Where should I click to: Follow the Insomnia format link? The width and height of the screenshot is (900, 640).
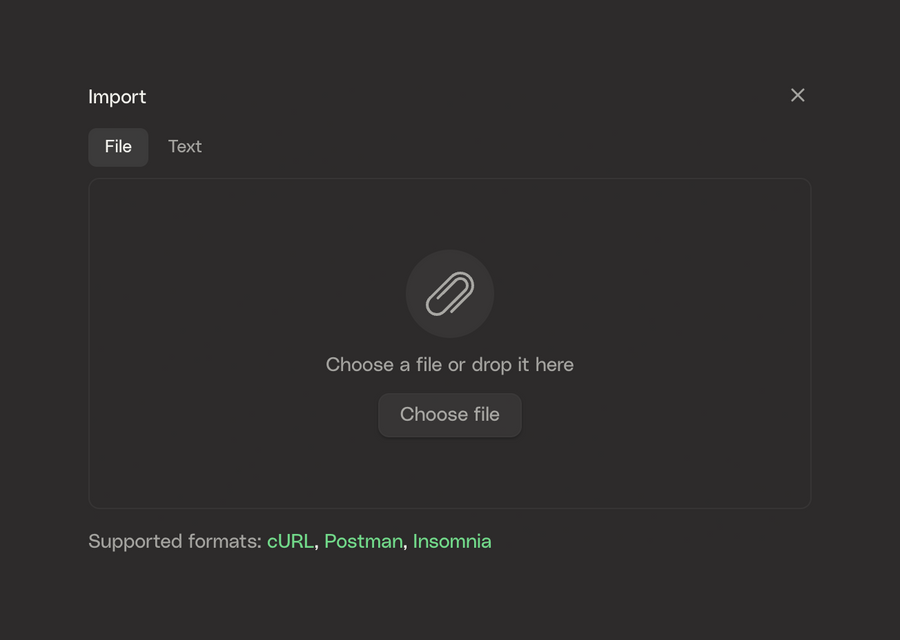(452, 541)
